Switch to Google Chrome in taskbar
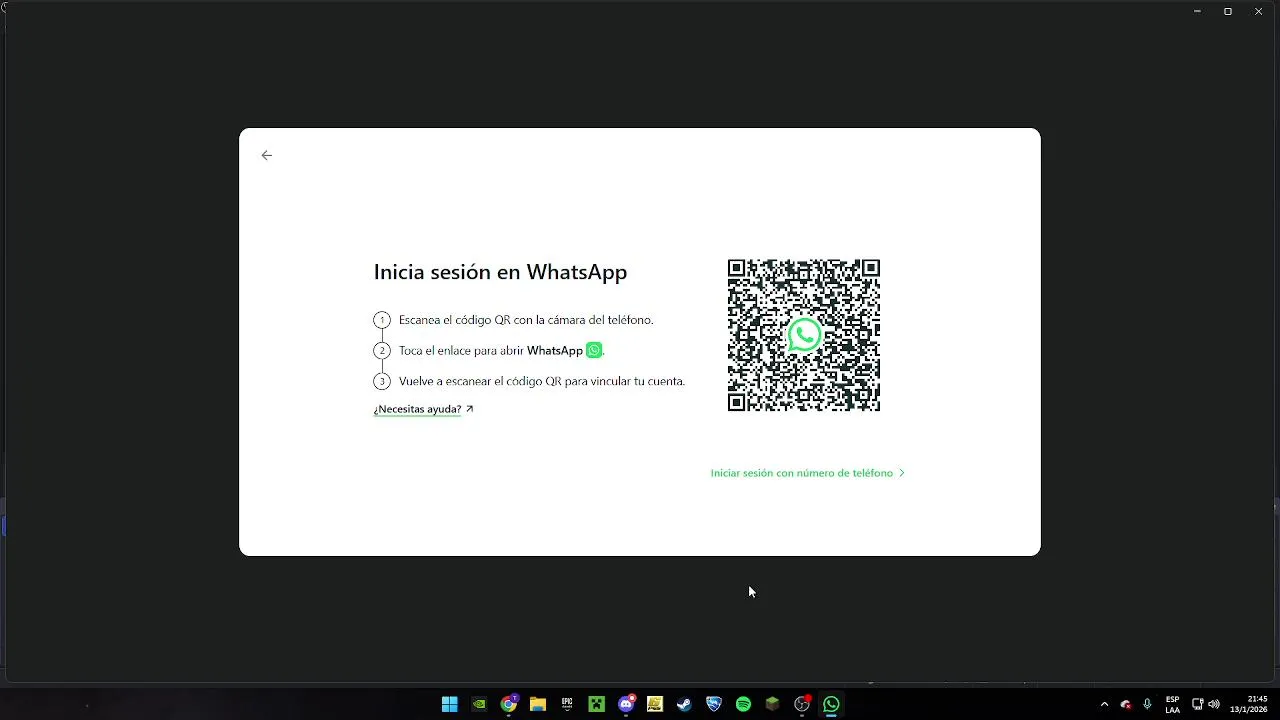This screenshot has height=720, width=1280. point(509,704)
